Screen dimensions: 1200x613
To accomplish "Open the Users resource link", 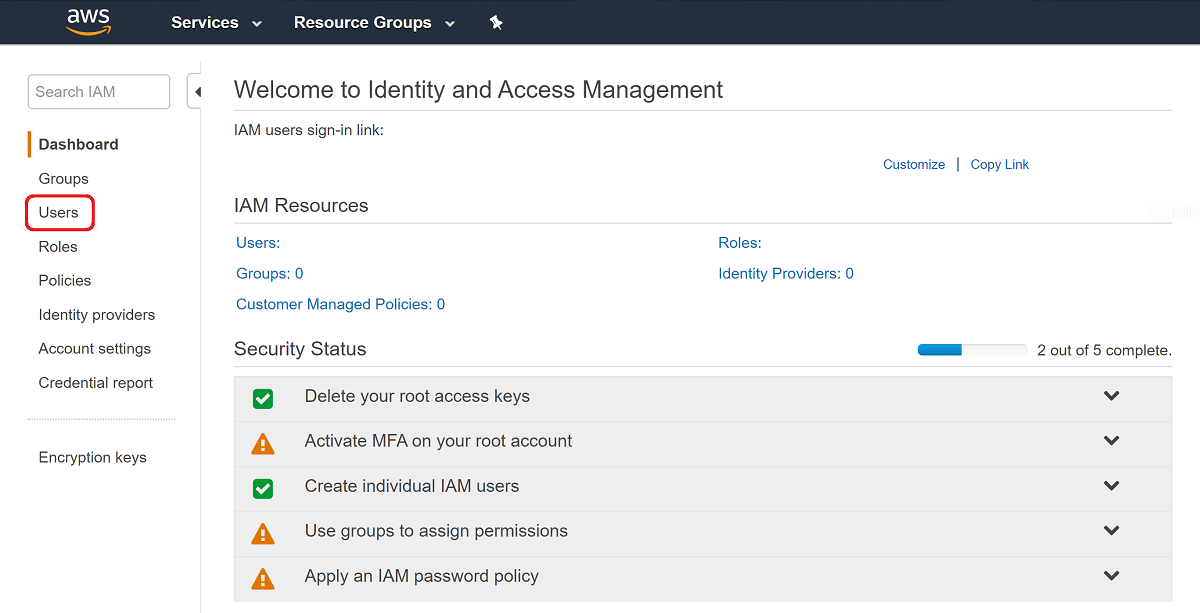I will (x=258, y=242).
